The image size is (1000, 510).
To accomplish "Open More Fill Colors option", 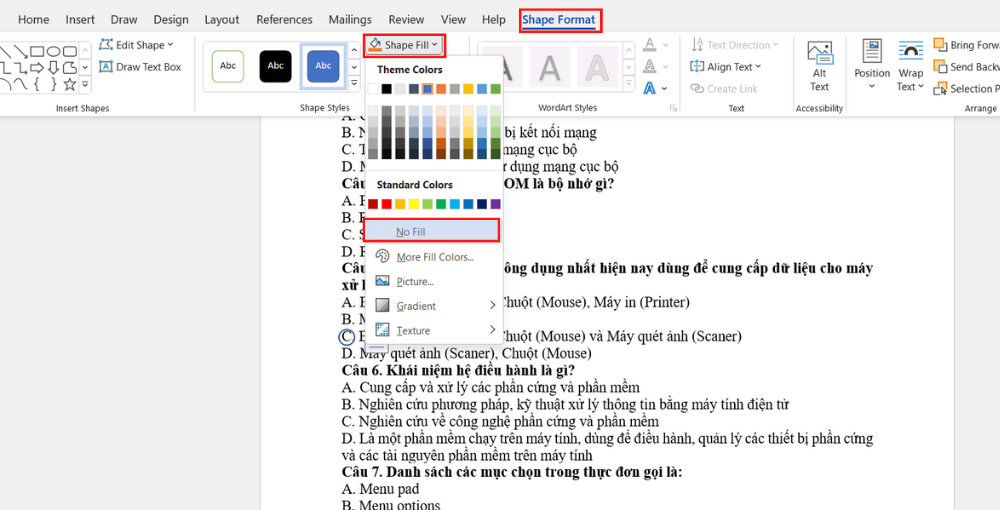I will (435, 257).
